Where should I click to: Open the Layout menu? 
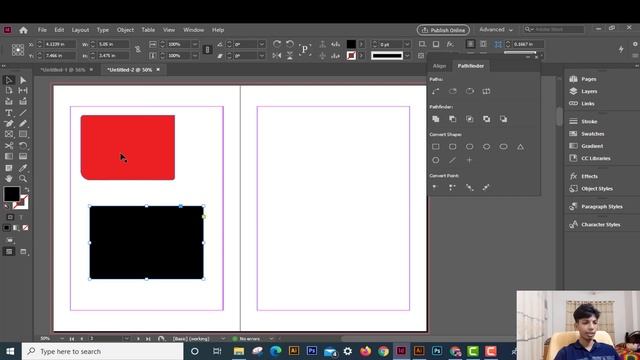80,30
